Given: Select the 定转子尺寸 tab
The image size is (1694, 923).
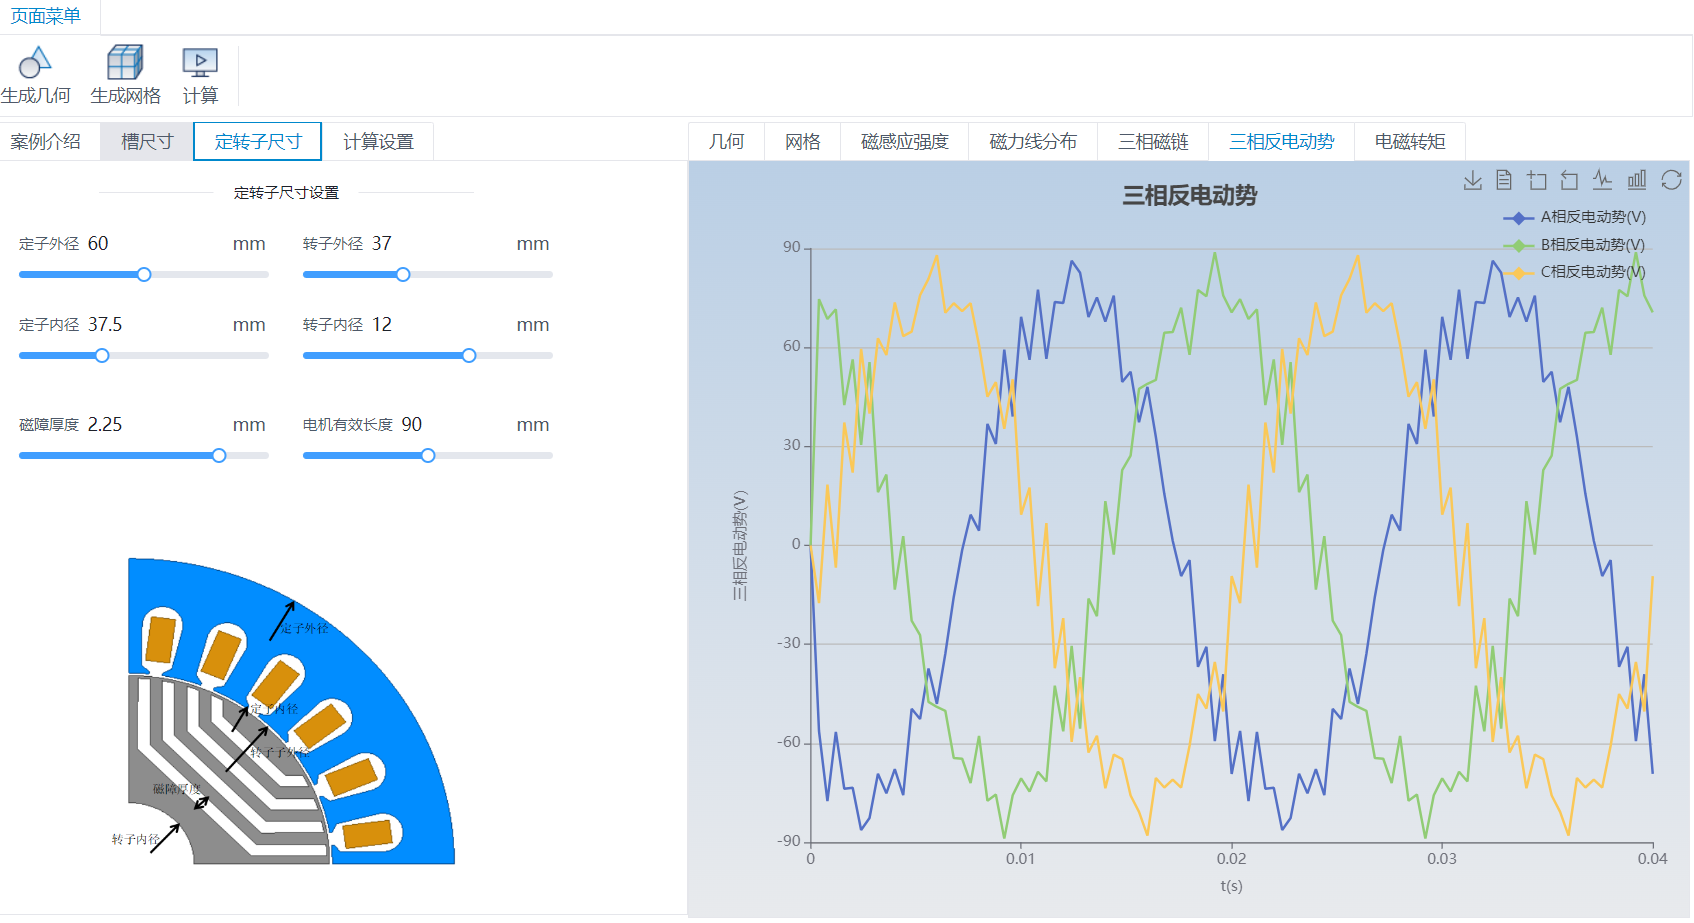Looking at the screenshot, I should (258, 142).
